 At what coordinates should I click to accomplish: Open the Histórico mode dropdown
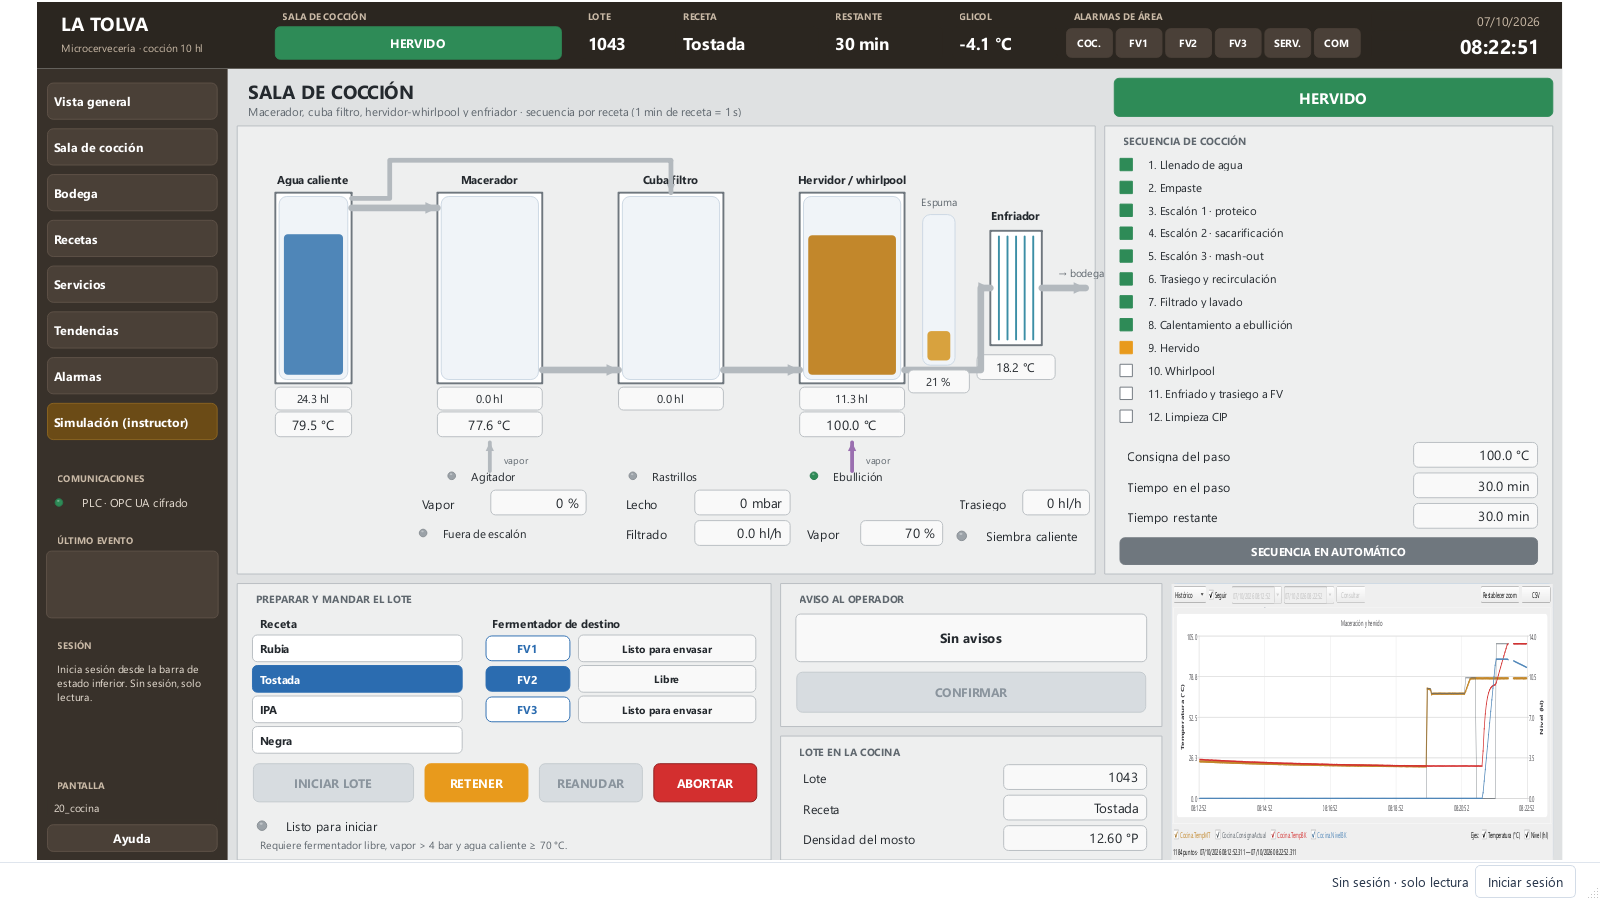[x=1189, y=595]
